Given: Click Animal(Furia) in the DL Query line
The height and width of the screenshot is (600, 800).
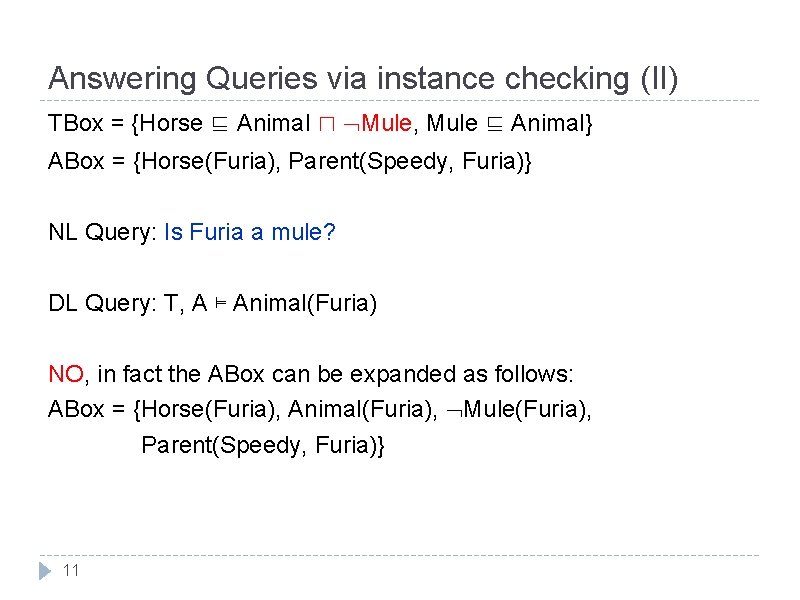Looking at the screenshot, I should click(305, 304).
